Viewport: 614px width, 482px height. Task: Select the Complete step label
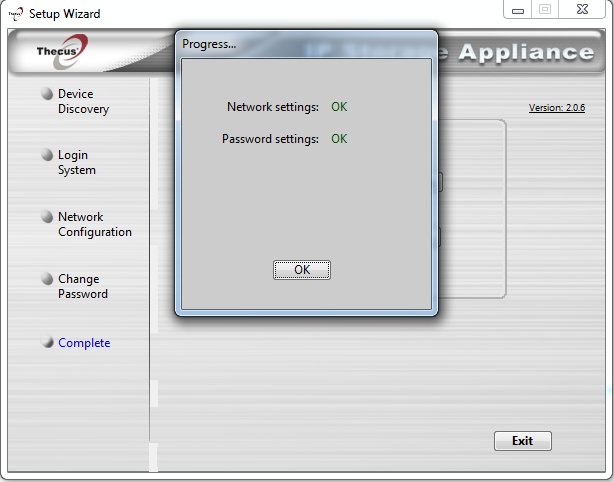coord(84,343)
